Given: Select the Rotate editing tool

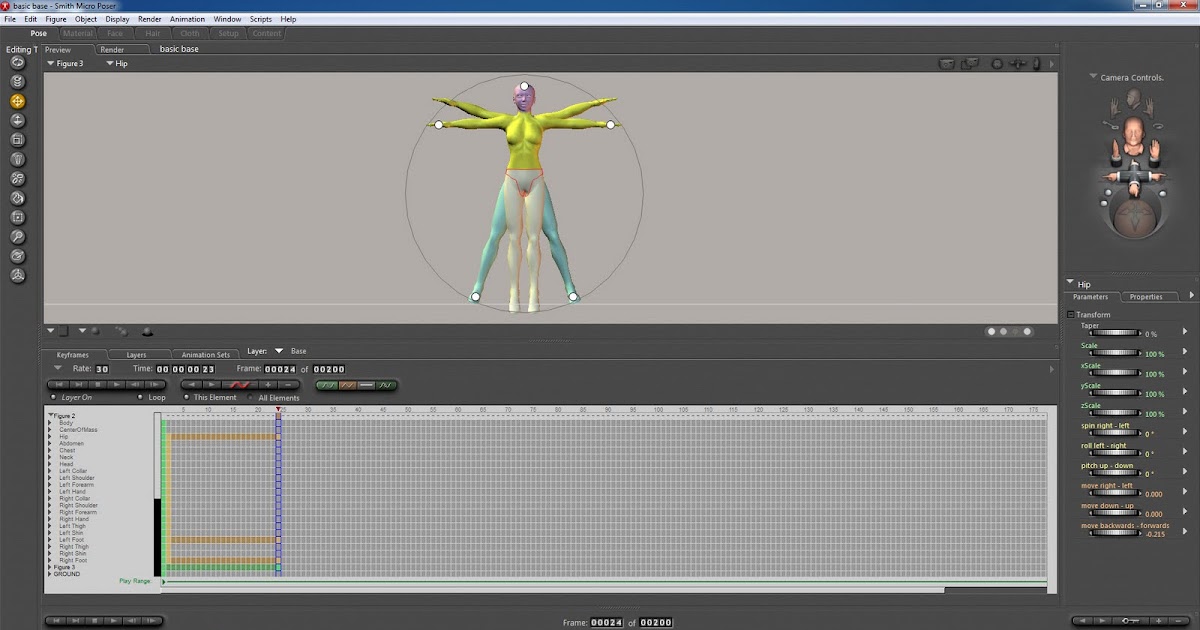Looking at the screenshot, I should pyautogui.click(x=18, y=62).
